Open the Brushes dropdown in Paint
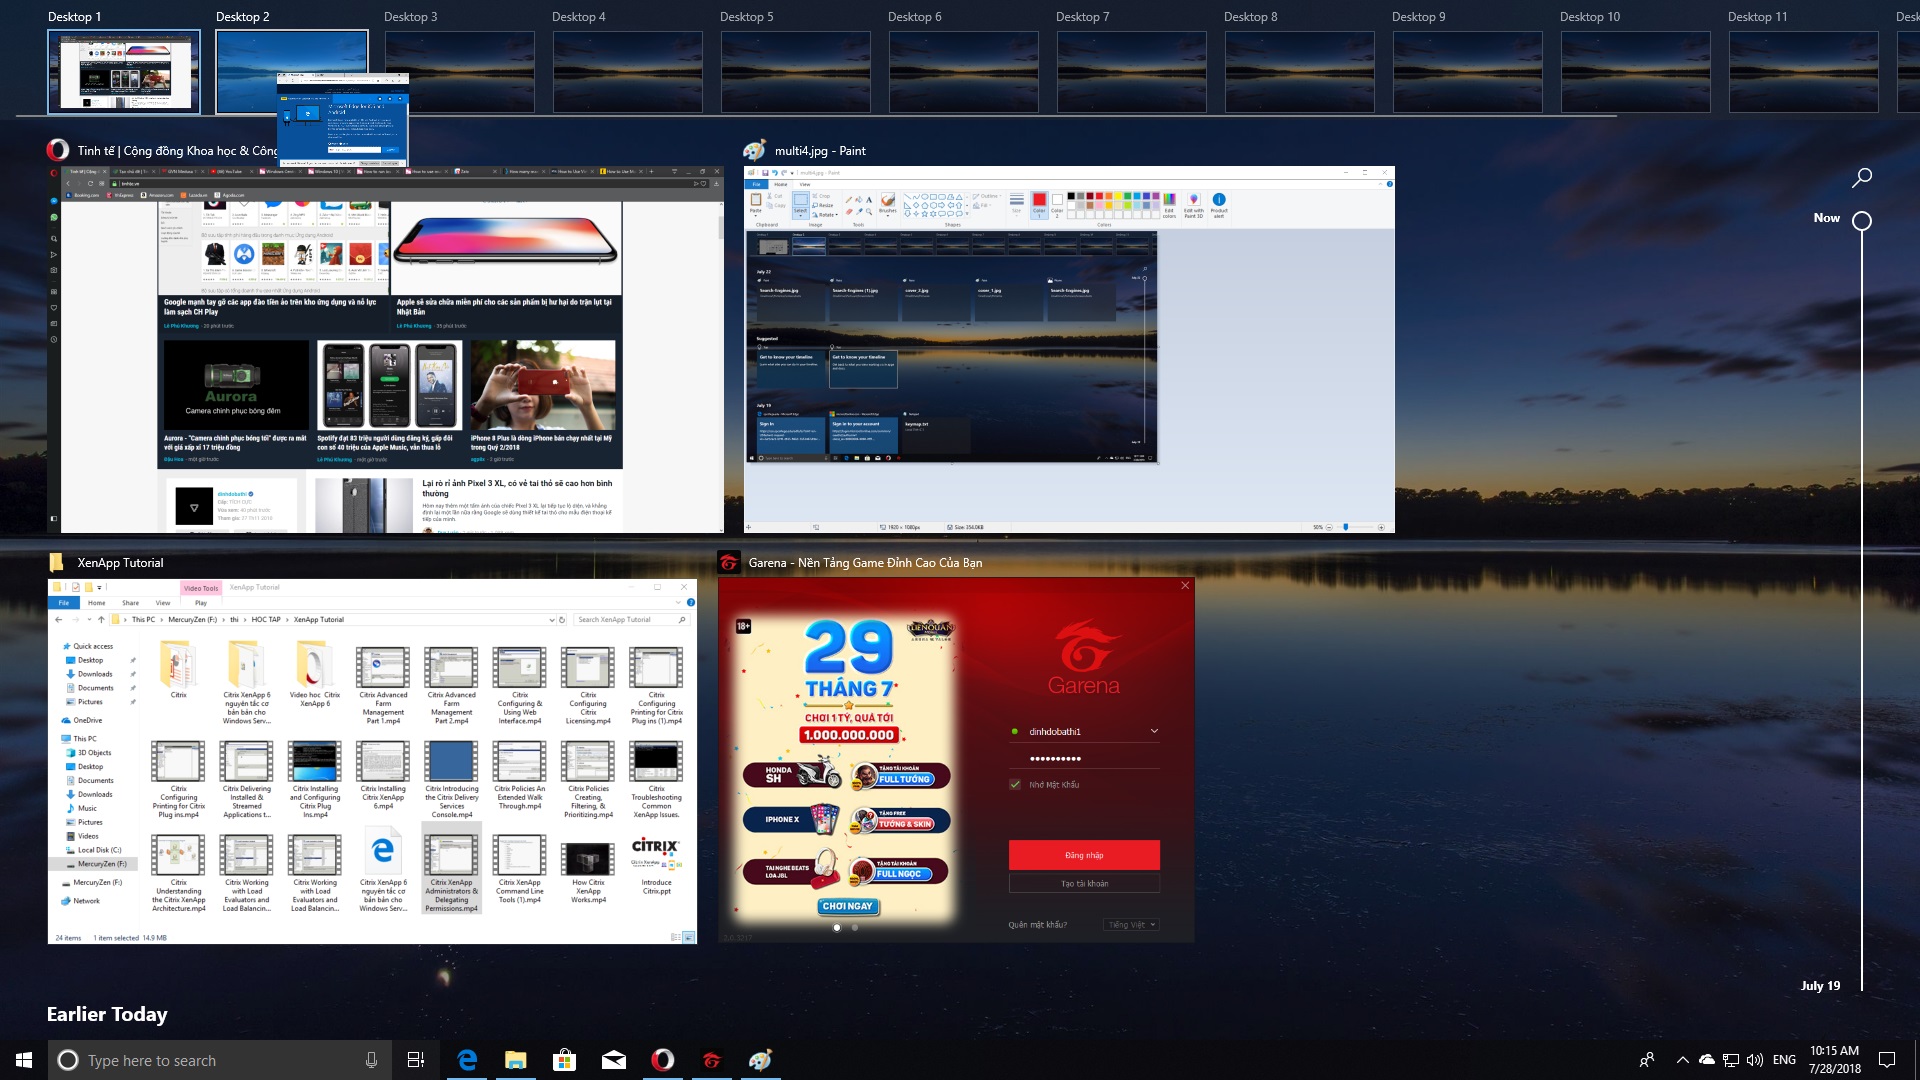 coord(888,205)
